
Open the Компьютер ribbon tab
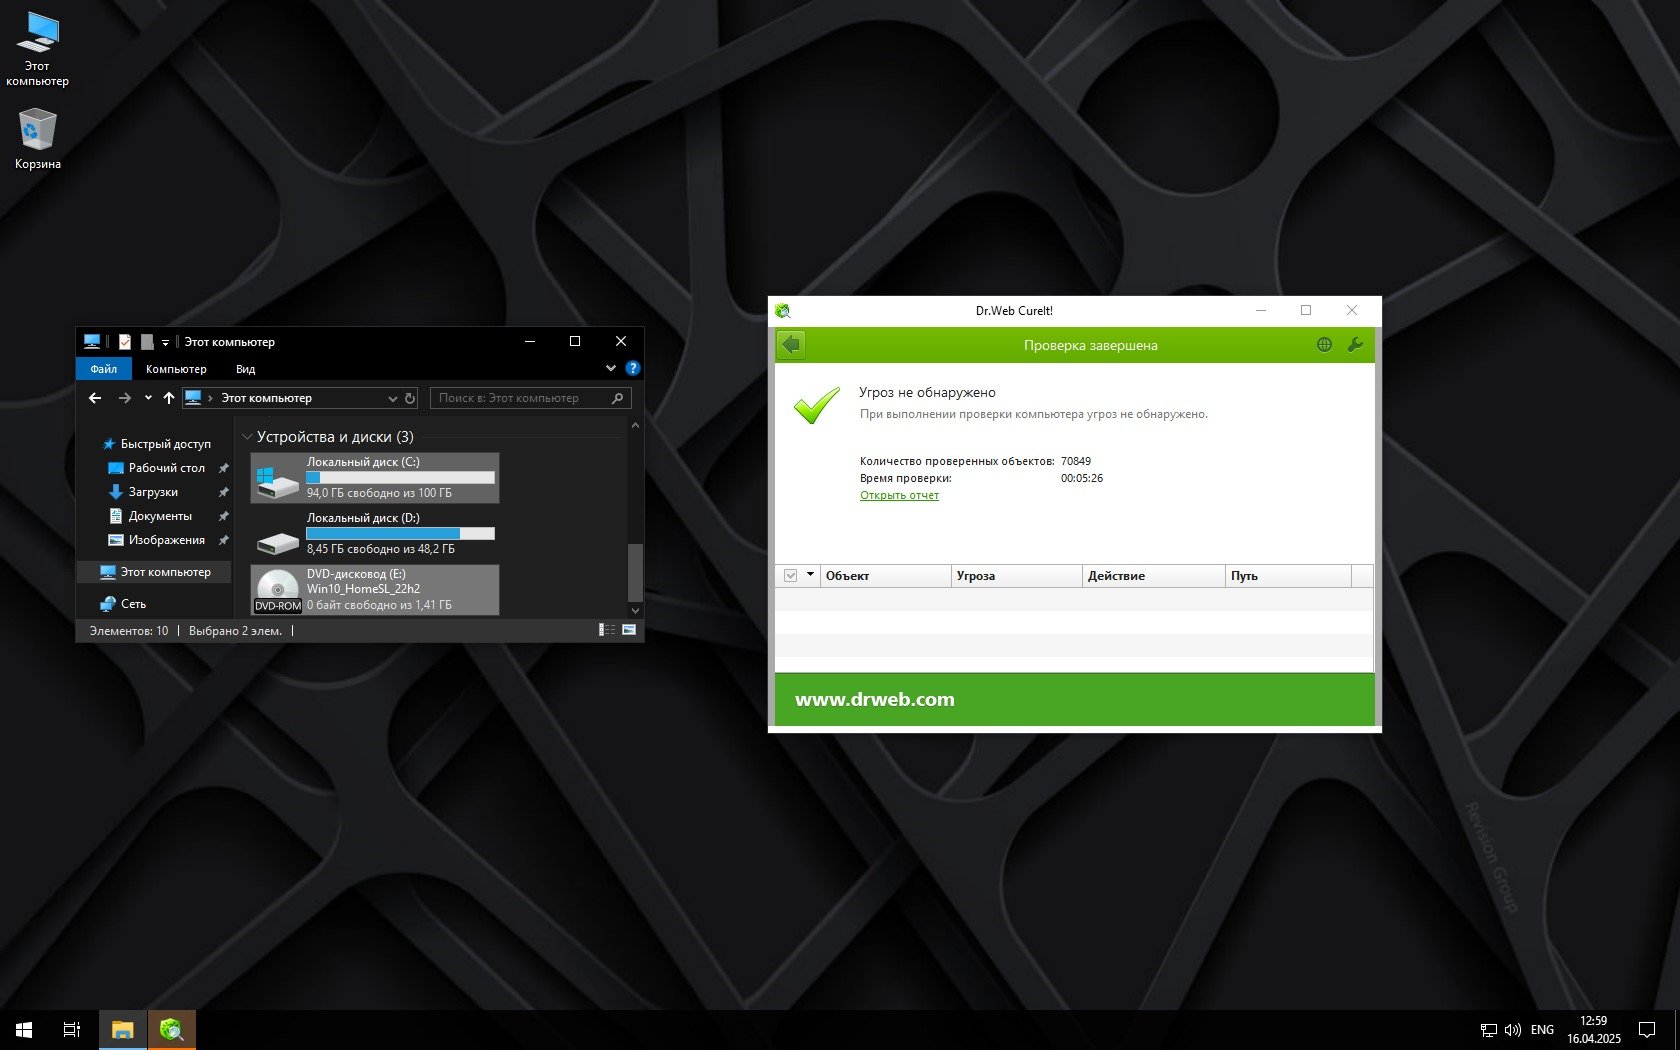176,369
